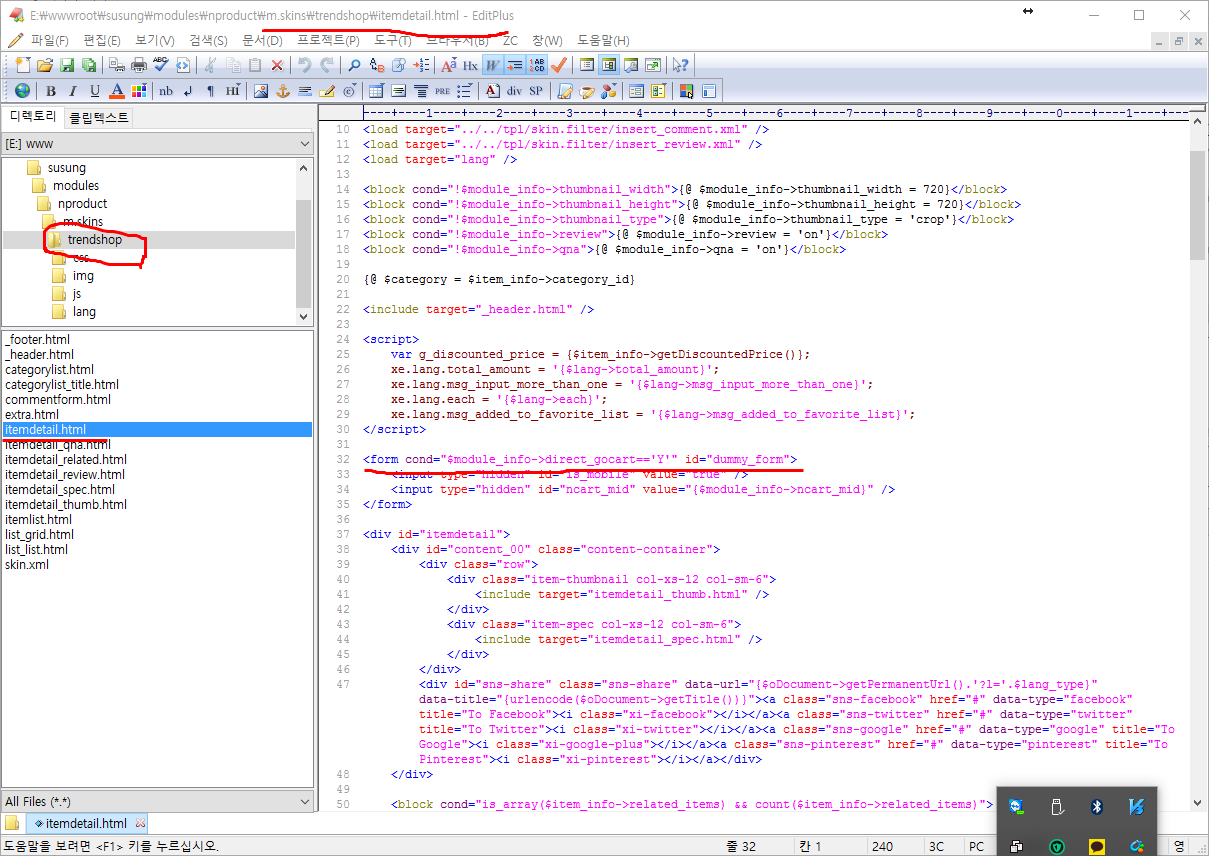Image resolution: width=1209 pixels, height=856 pixels.
Task: Open the [E:] www drive dropdown
Action: 157,144
